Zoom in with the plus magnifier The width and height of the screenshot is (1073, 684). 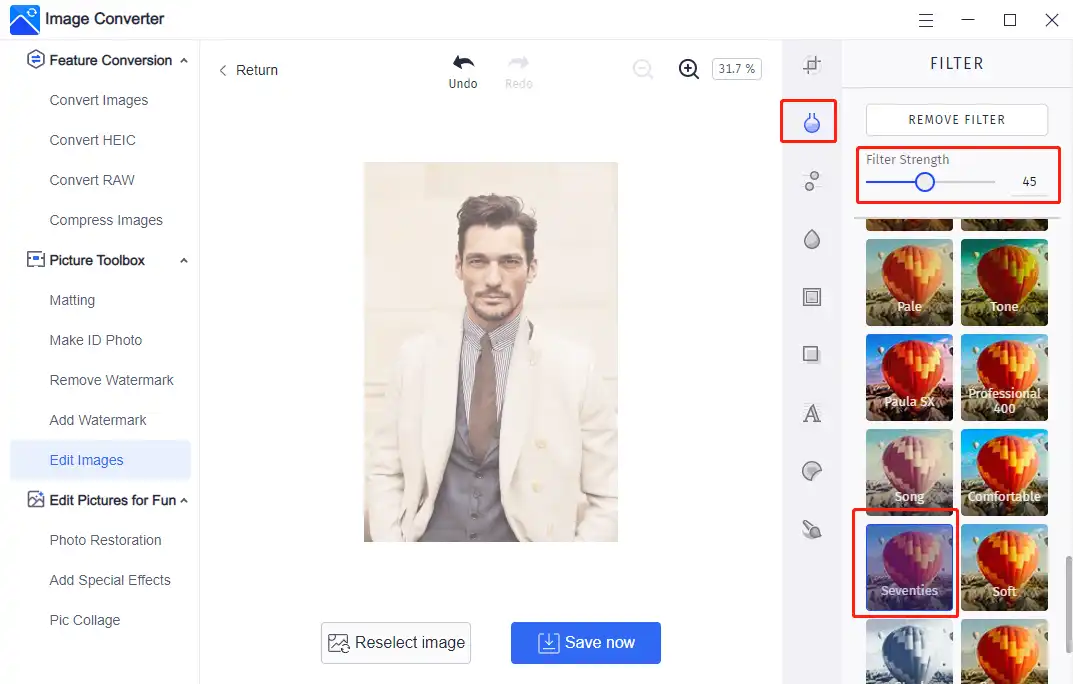688,69
